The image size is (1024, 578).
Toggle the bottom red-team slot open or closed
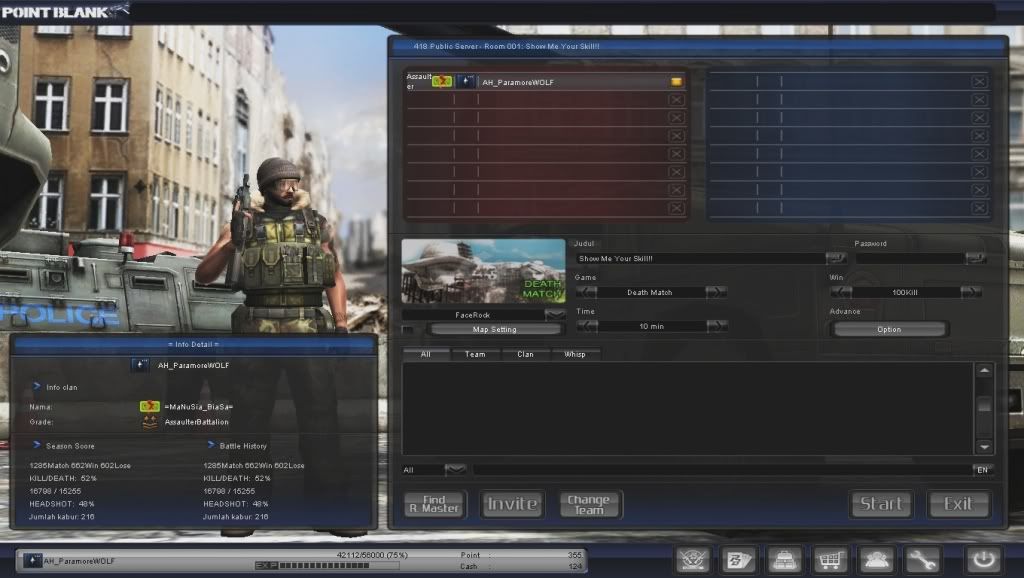point(676,208)
